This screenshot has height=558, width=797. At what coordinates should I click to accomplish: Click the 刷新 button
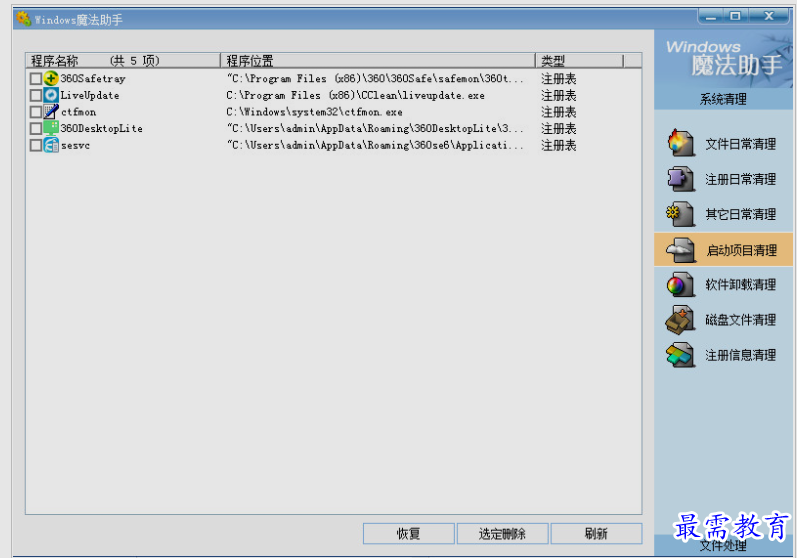[x=596, y=534]
